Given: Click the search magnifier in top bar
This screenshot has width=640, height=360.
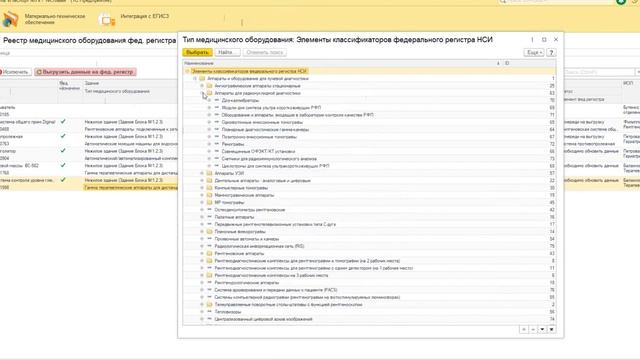Looking at the screenshot, I should tap(503, 2).
